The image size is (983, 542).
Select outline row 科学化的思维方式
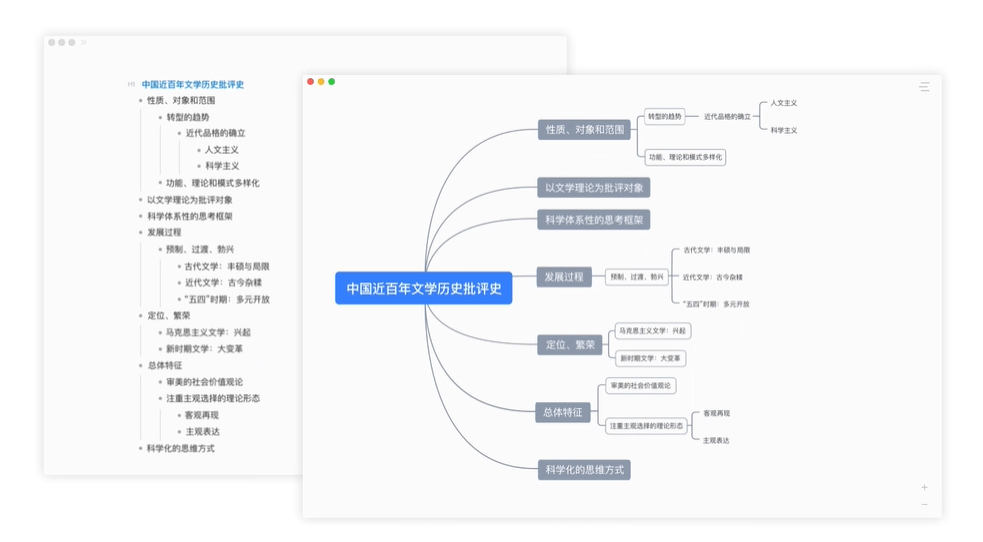pos(181,449)
